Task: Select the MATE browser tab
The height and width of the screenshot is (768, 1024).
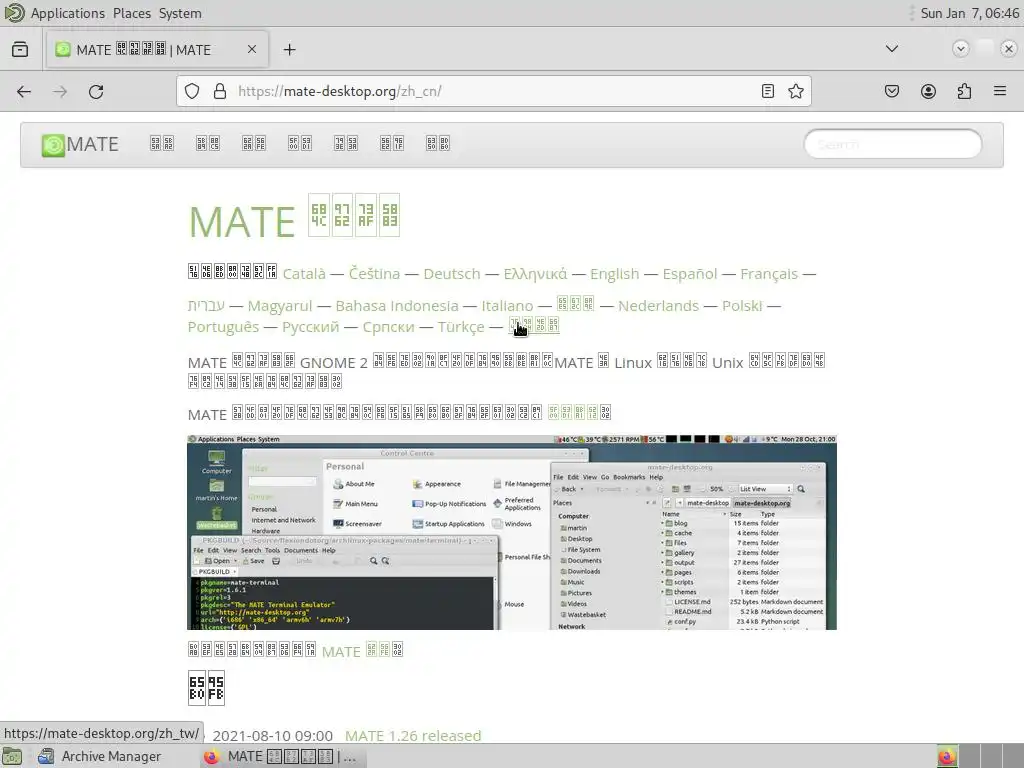Action: [157, 50]
